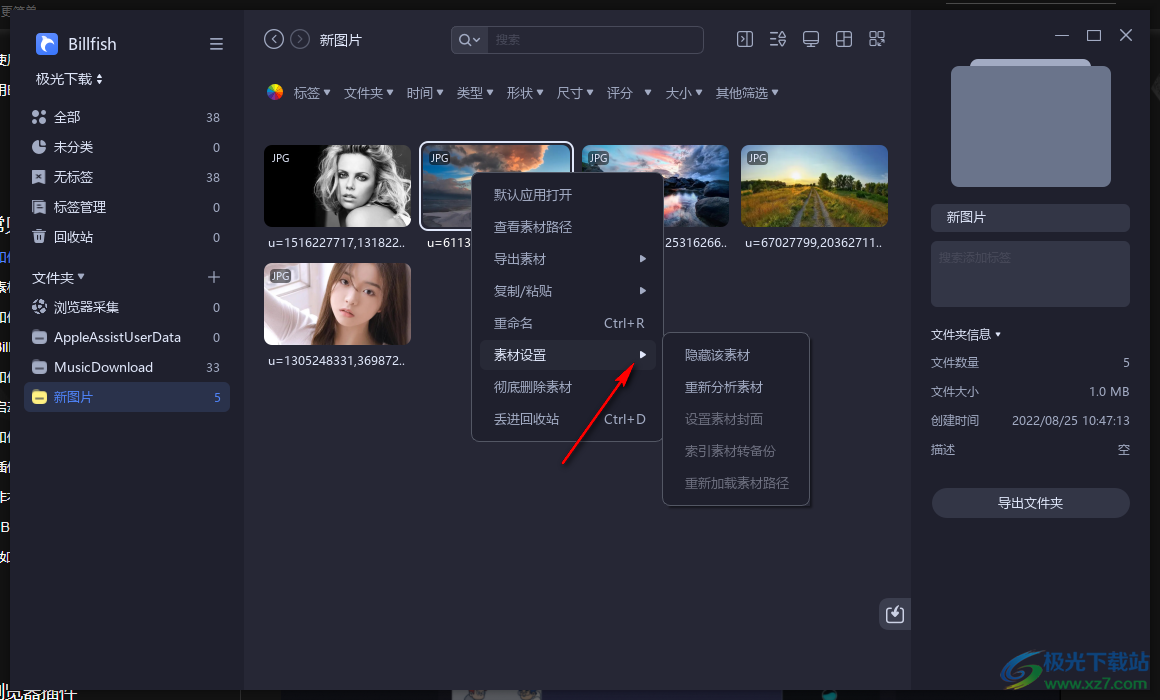Viewport: 1160px width, 700px height.
Task: Click the search input field
Action: pos(596,39)
